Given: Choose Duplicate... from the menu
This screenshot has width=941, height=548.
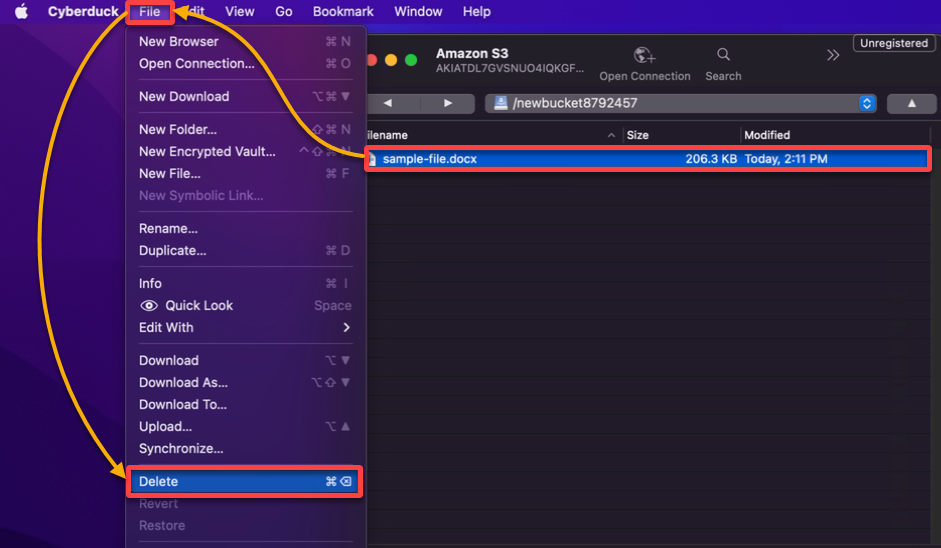Looking at the screenshot, I should point(245,251).
